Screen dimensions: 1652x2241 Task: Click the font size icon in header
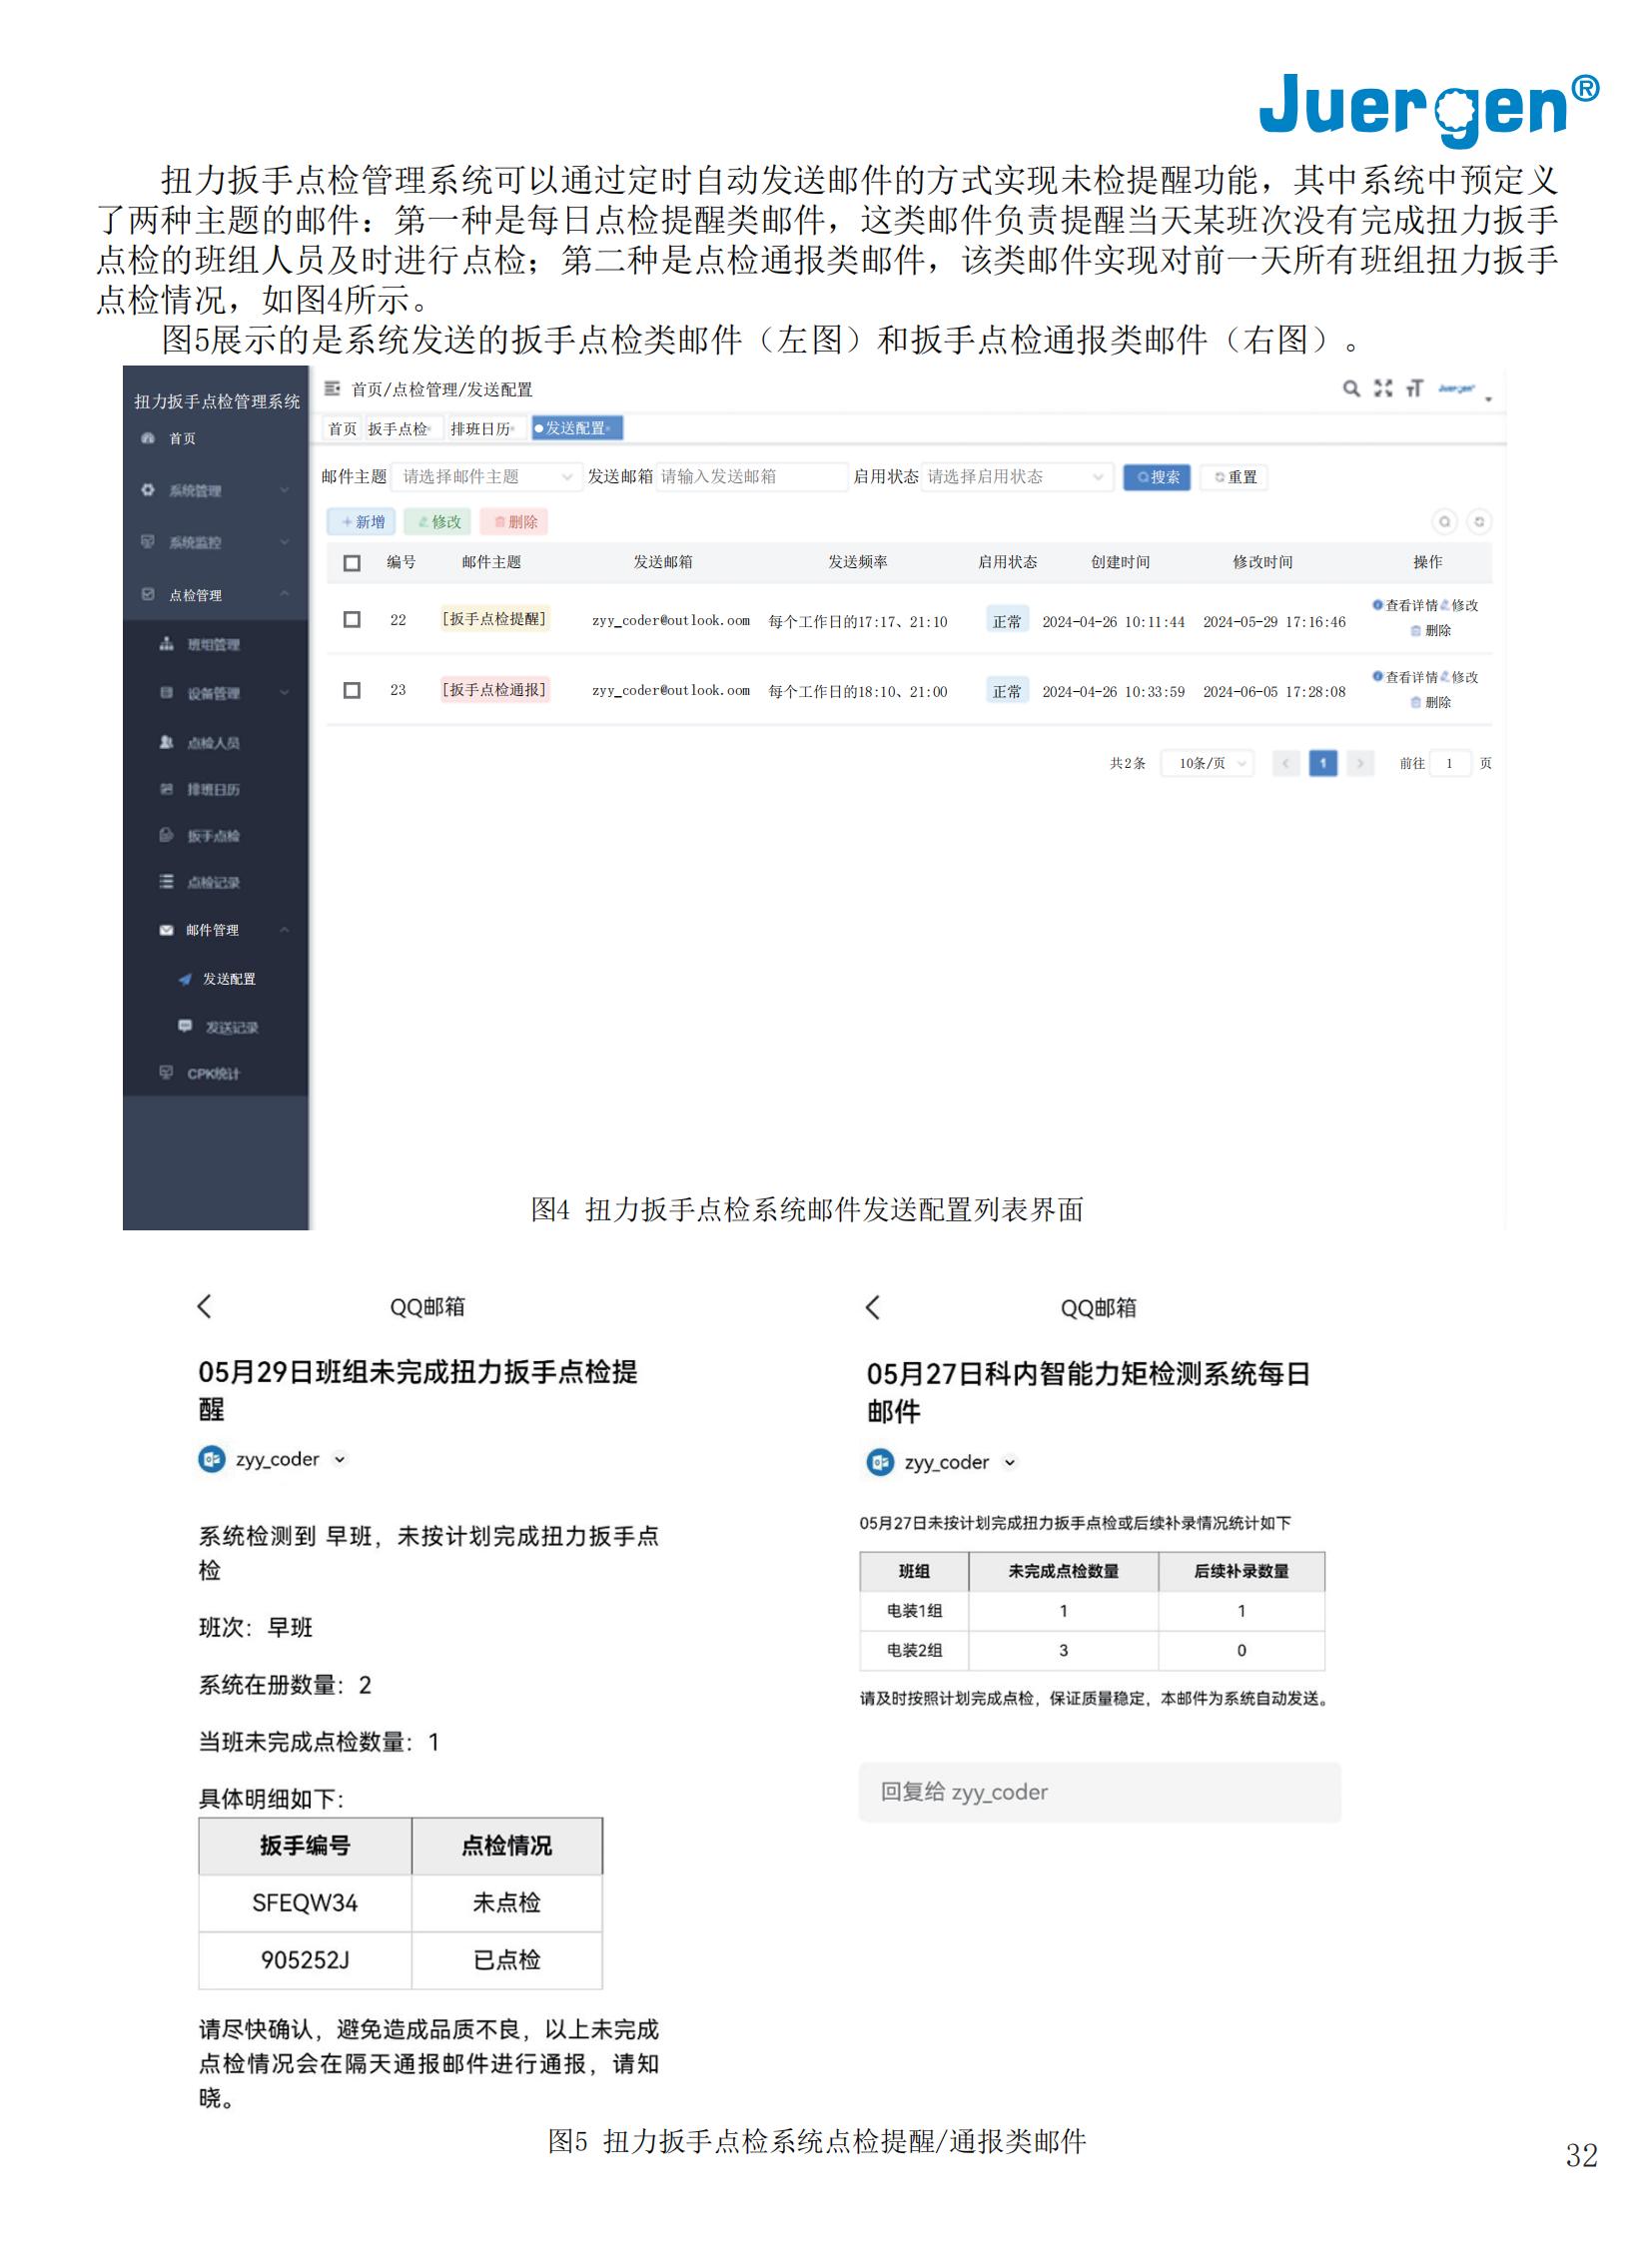1413,388
